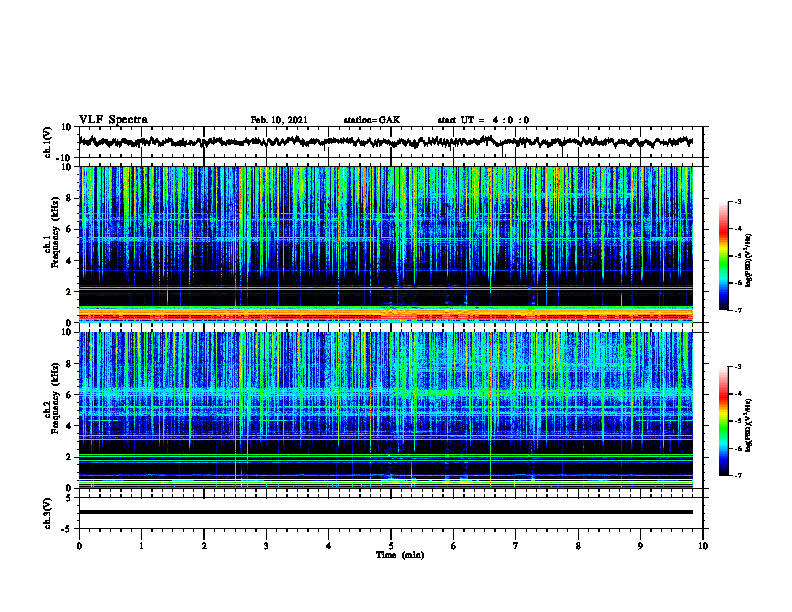
Task: Click the "station=GAK" header text
Action: tap(372, 120)
